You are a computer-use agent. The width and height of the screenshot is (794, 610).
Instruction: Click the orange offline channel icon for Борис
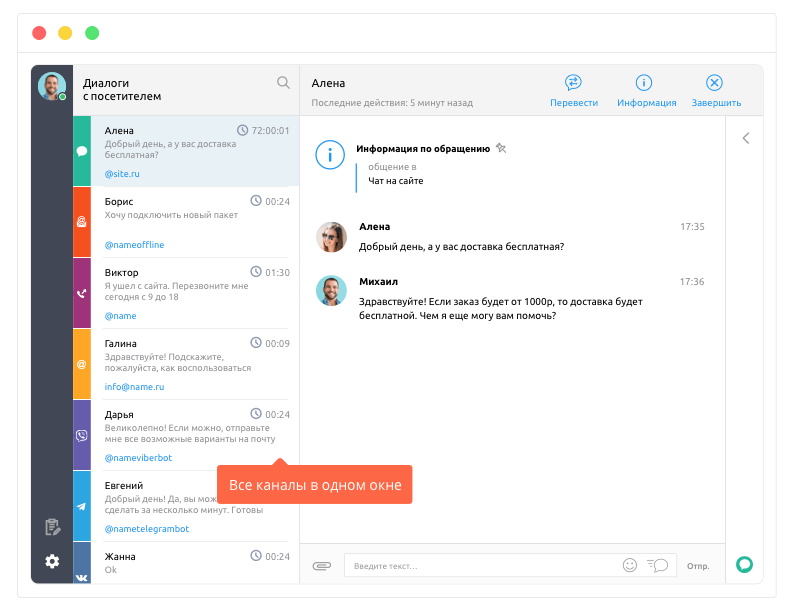click(x=82, y=222)
